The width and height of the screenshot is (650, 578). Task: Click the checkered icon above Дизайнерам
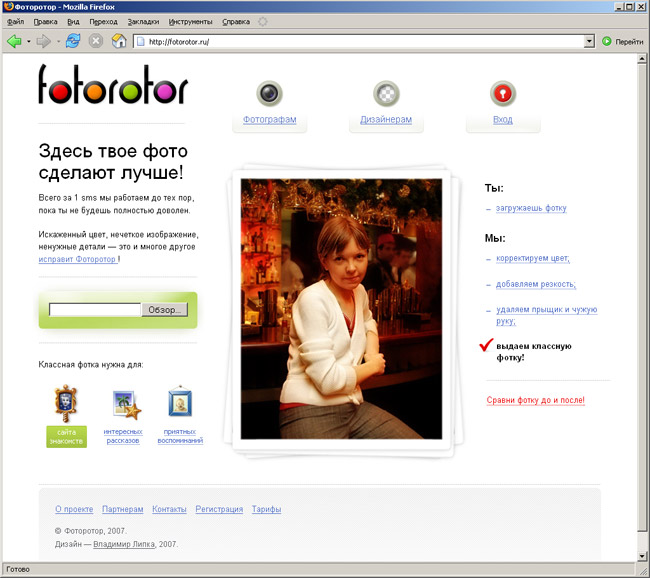click(x=386, y=94)
